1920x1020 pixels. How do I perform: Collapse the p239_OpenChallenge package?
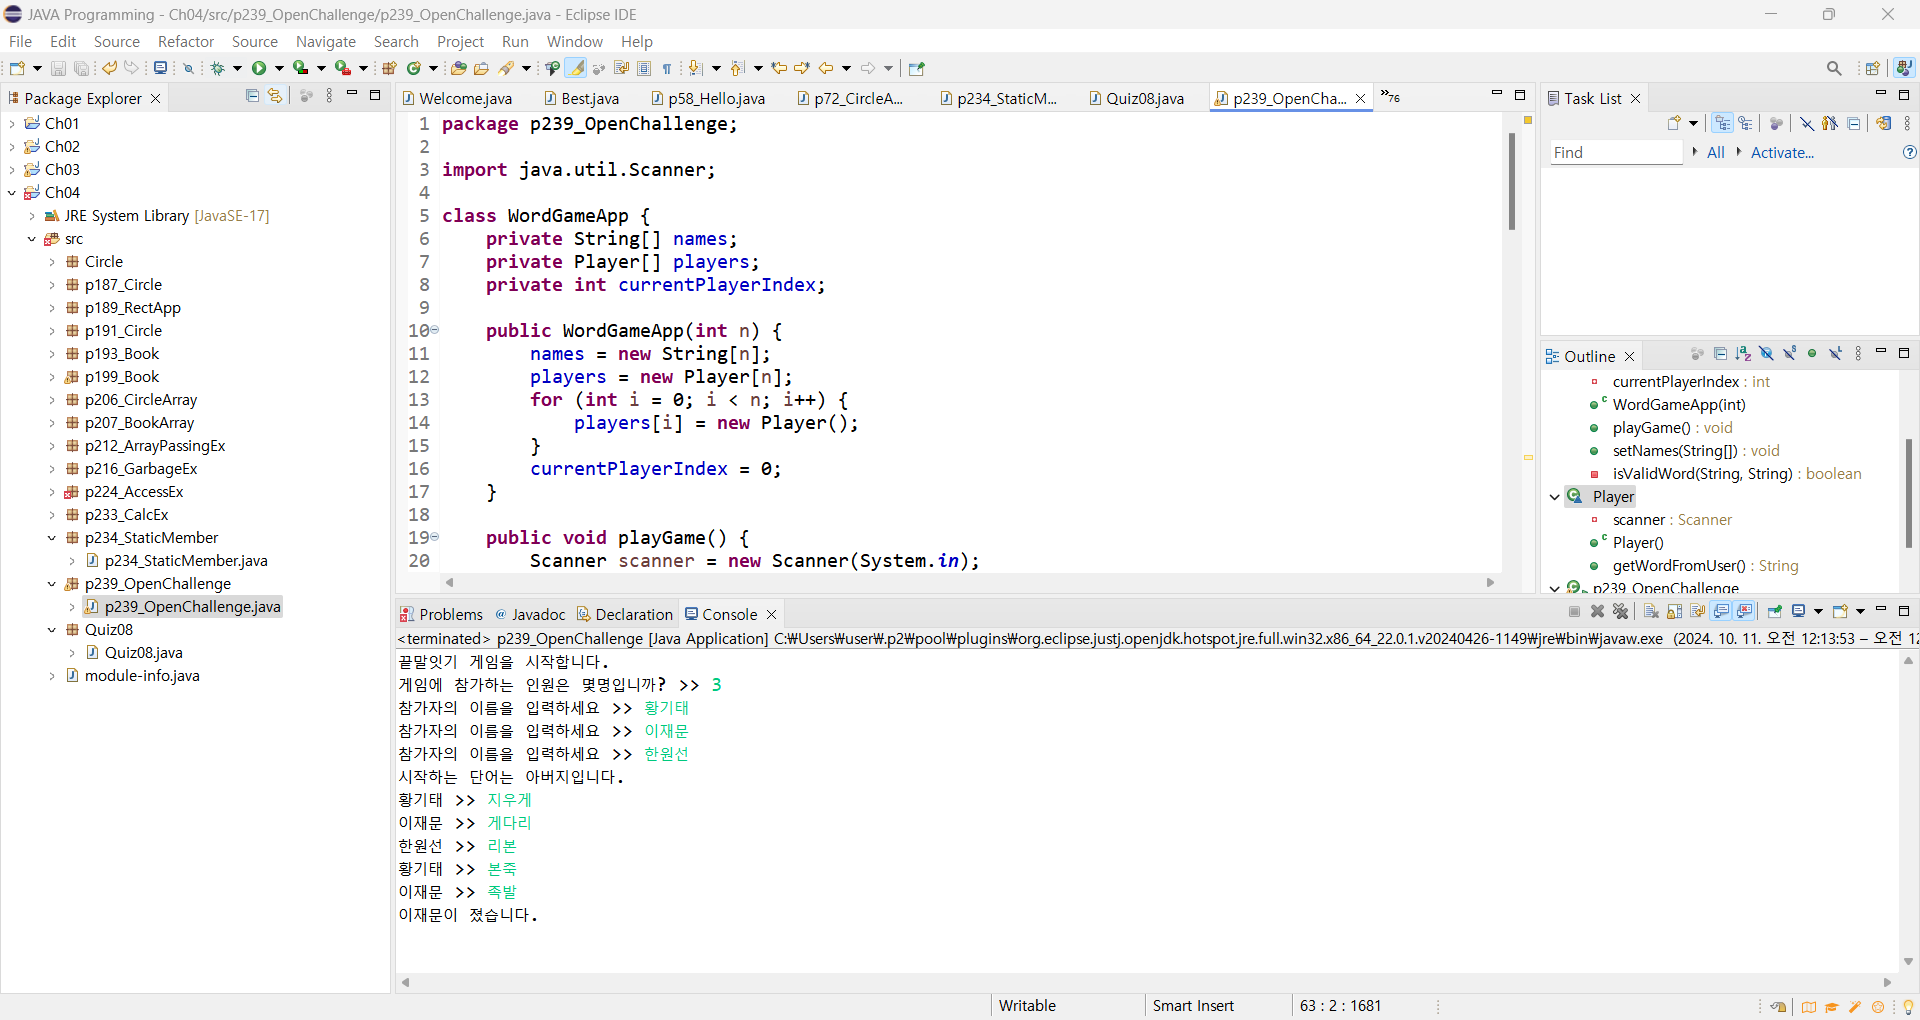[x=52, y=584]
